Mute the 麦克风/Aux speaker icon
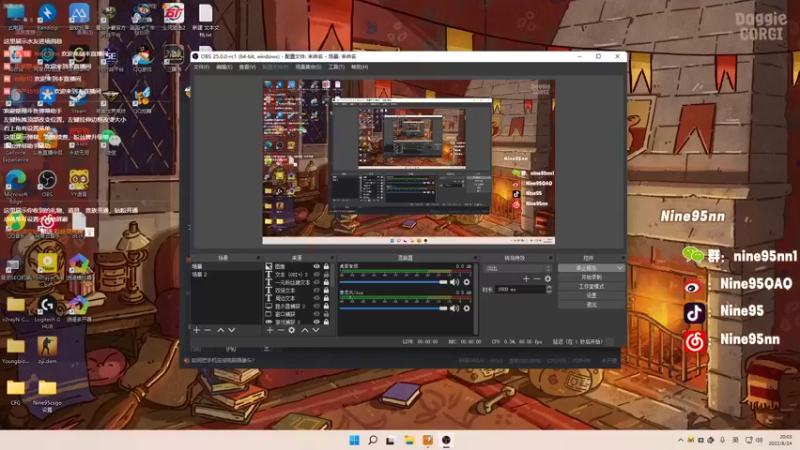The height and width of the screenshot is (450, 800). pos(455,308)
